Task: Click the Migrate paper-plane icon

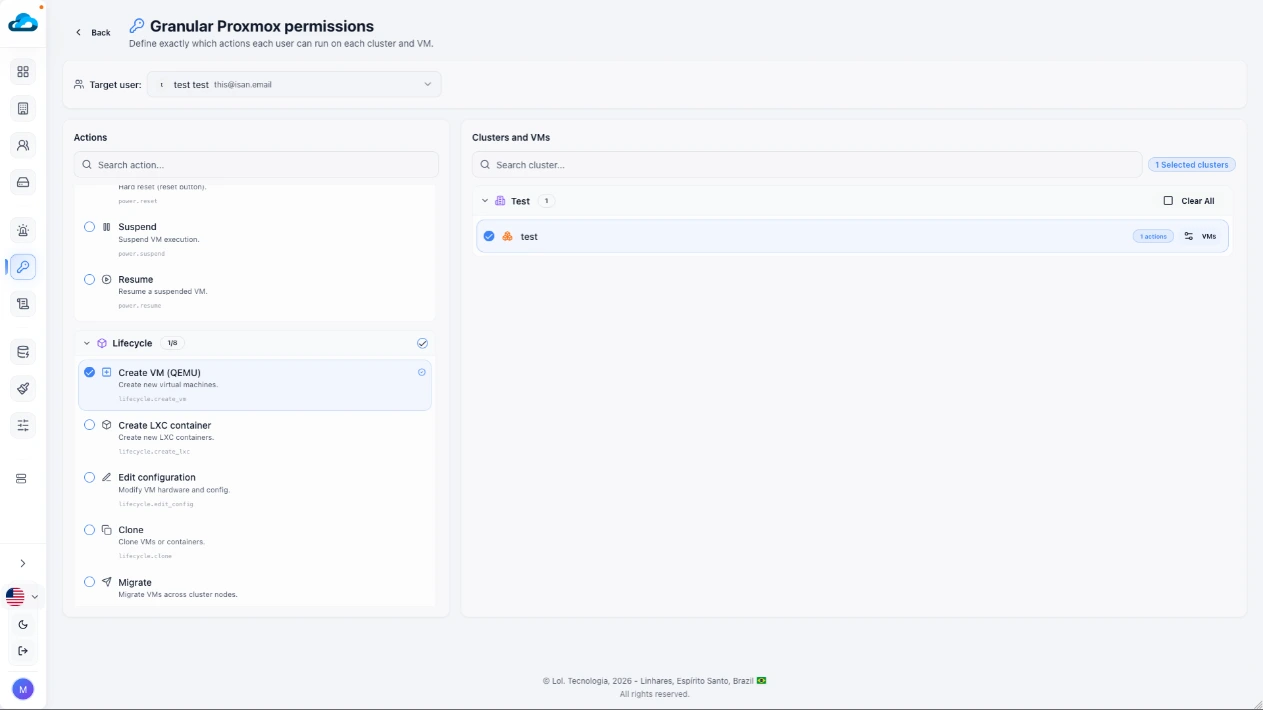Action: tap(107, 582)
